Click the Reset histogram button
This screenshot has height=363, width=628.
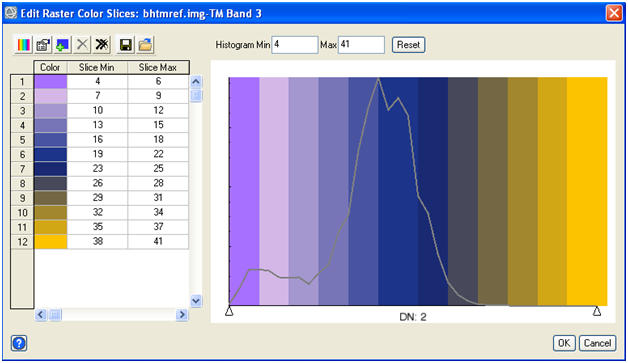408,45
